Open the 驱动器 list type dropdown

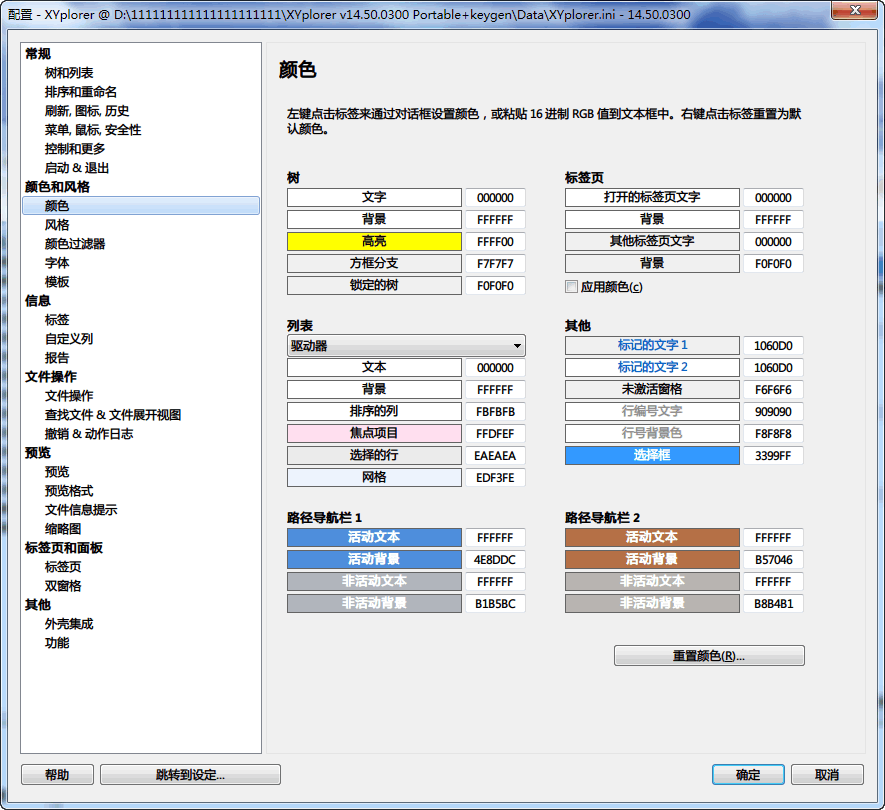(406, 345)
